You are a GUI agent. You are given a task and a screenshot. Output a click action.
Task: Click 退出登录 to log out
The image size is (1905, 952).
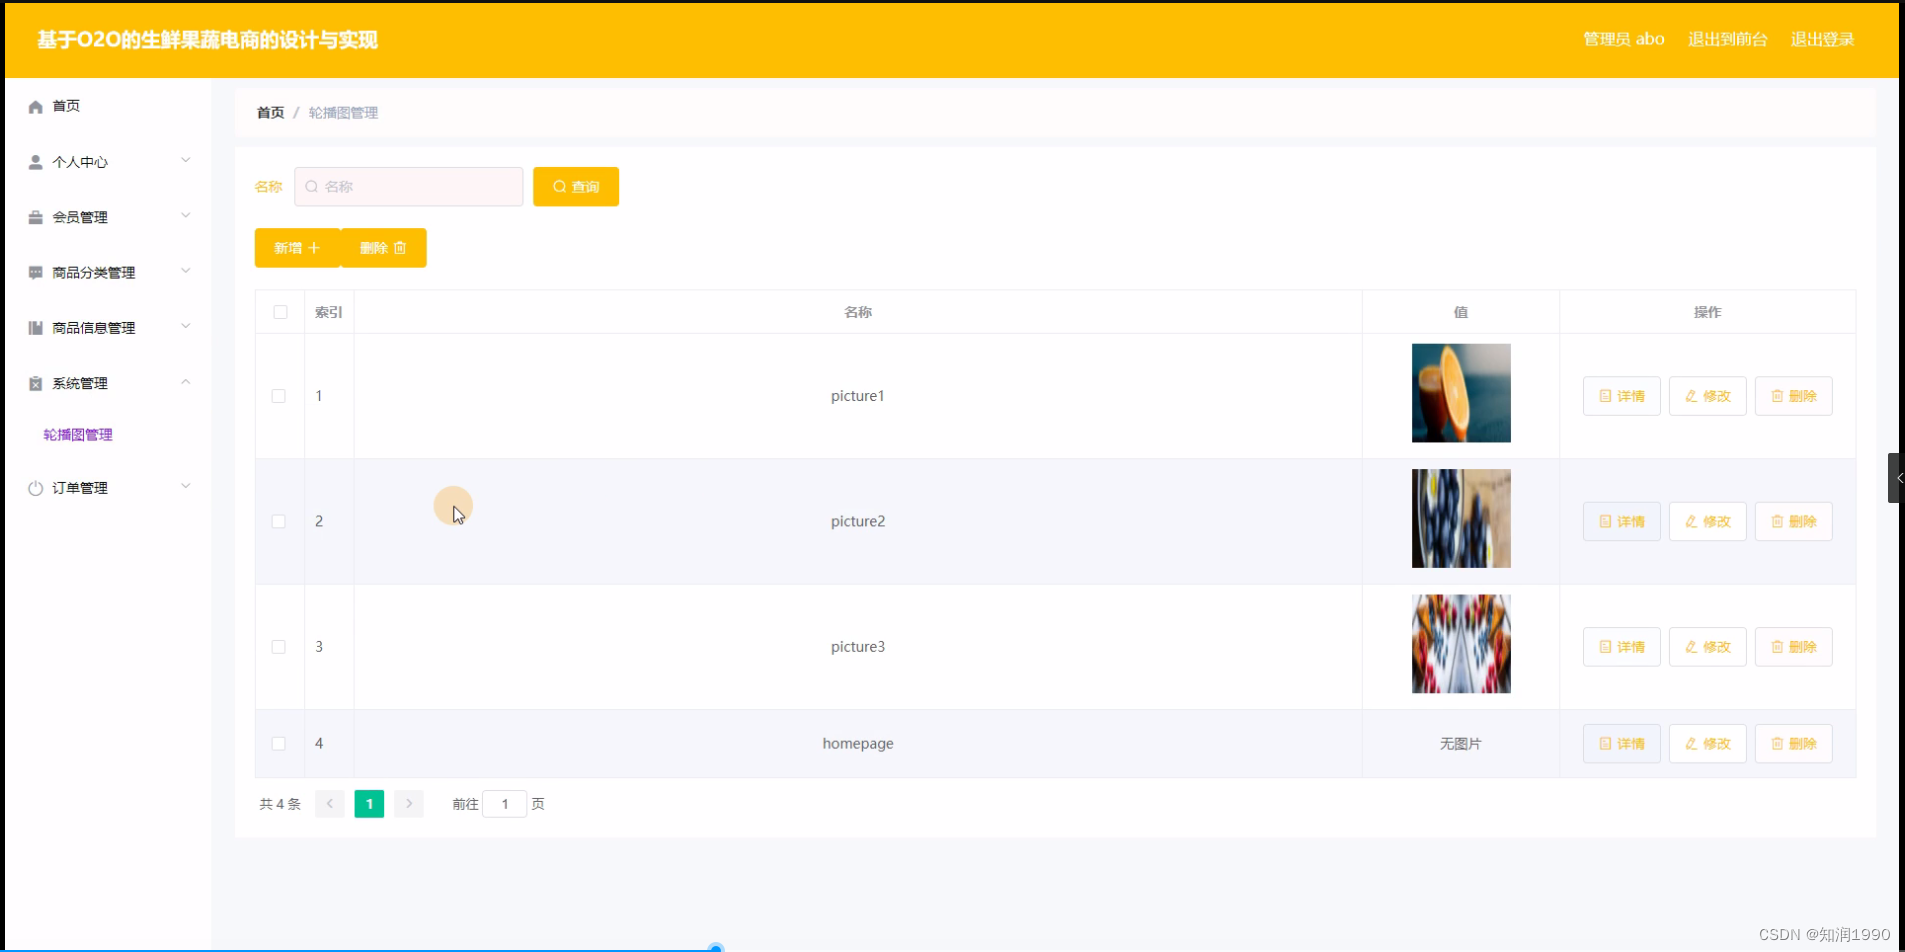coord(1822,40)
